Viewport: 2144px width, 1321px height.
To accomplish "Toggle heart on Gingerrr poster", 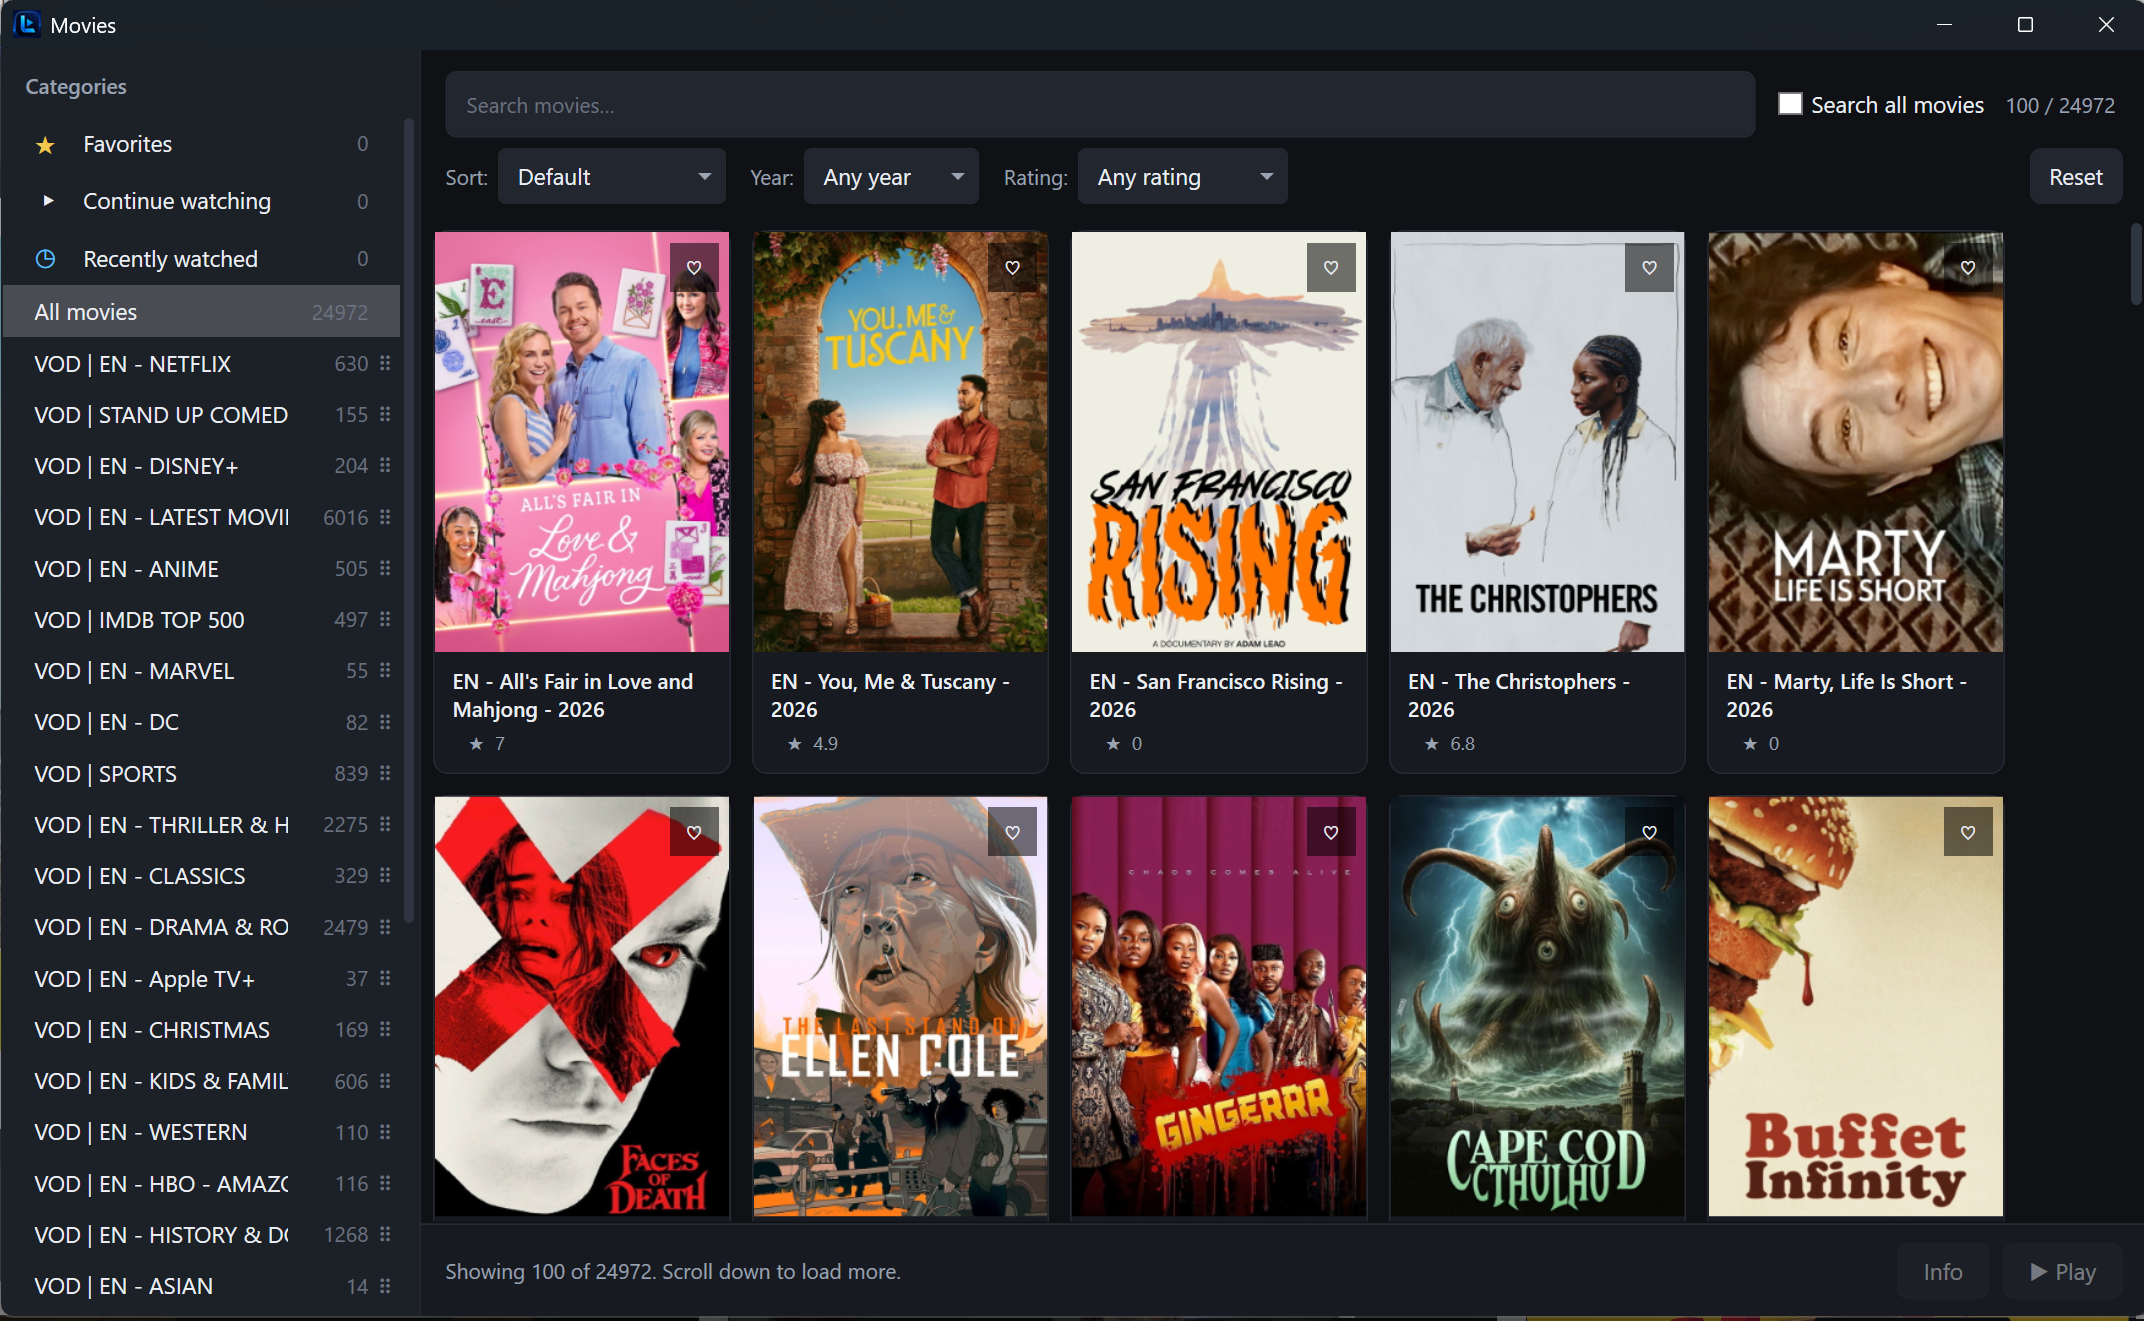I will tap(1331, 831).
